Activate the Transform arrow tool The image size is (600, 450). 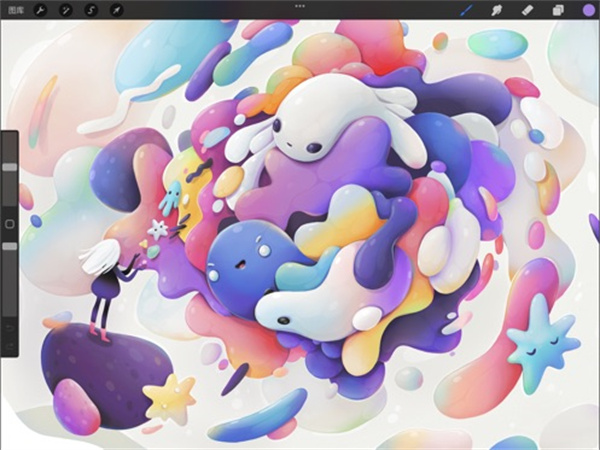115,9
